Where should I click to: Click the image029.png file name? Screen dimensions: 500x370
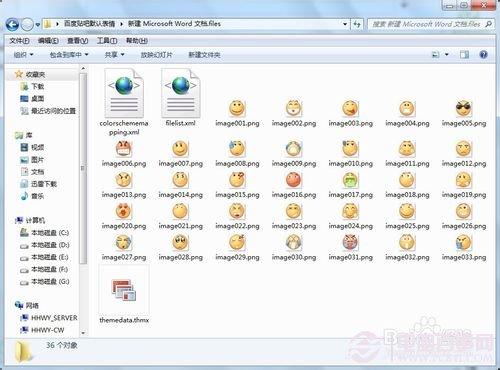(x=237, y=257)
